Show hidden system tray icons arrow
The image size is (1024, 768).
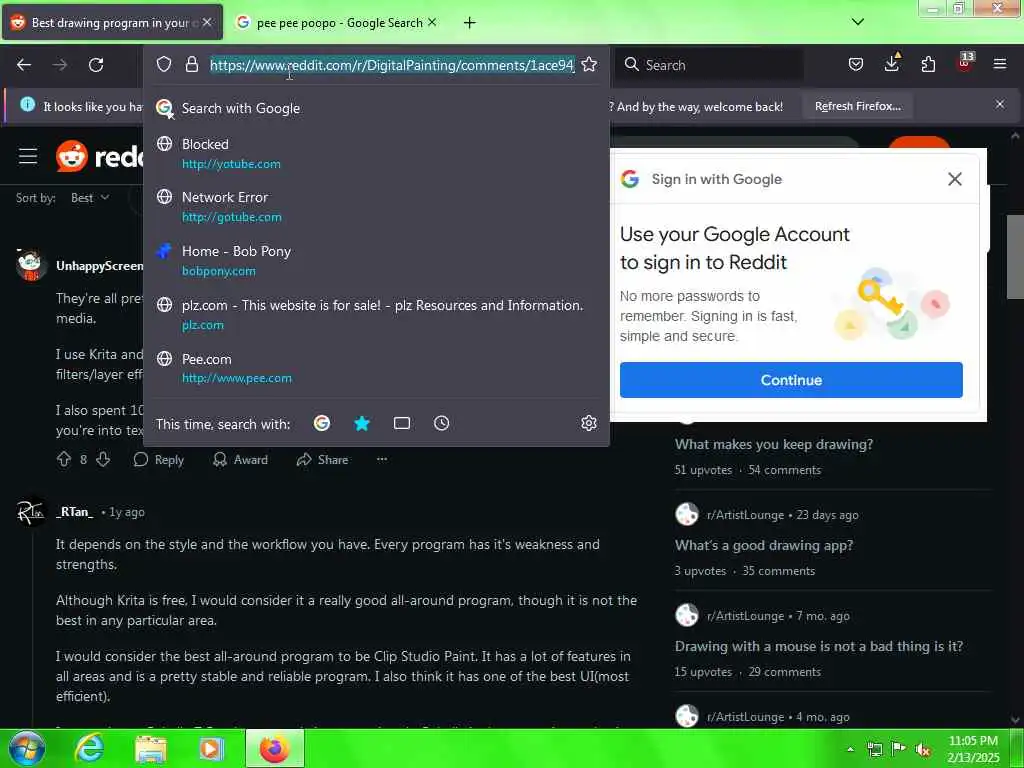850,749
